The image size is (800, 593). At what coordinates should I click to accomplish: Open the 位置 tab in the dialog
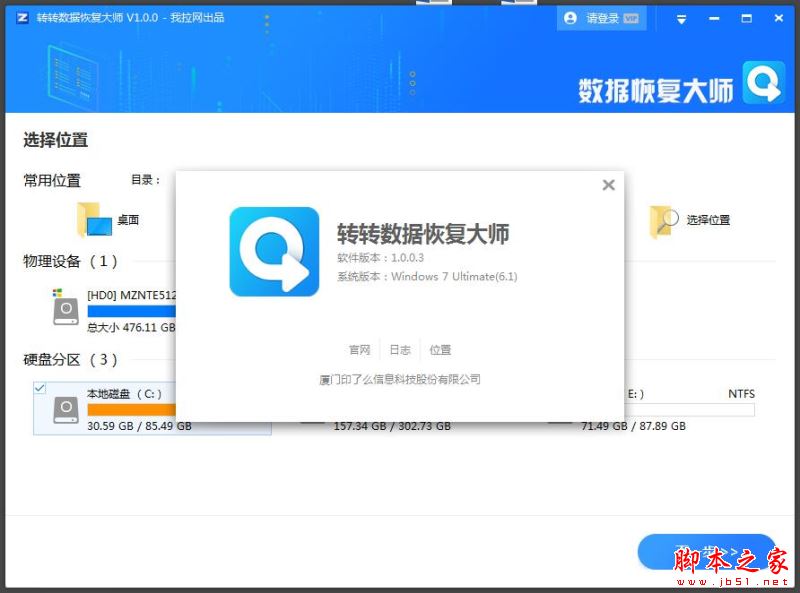(x=440, y=349)
